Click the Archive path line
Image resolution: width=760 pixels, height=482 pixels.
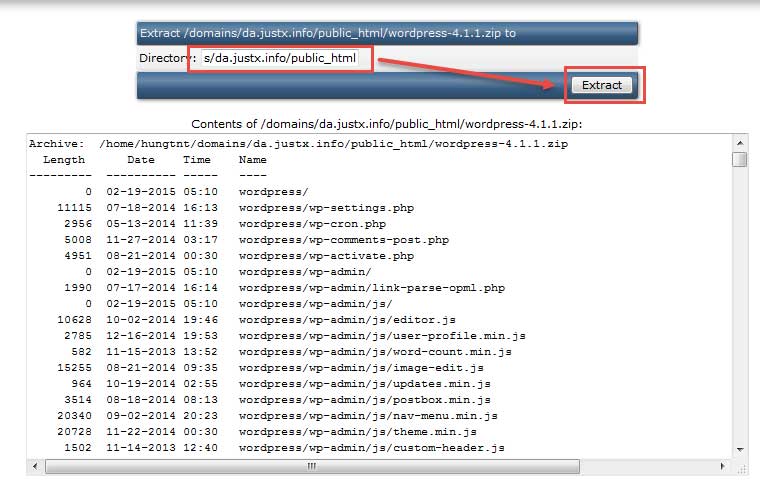[298, 144]
